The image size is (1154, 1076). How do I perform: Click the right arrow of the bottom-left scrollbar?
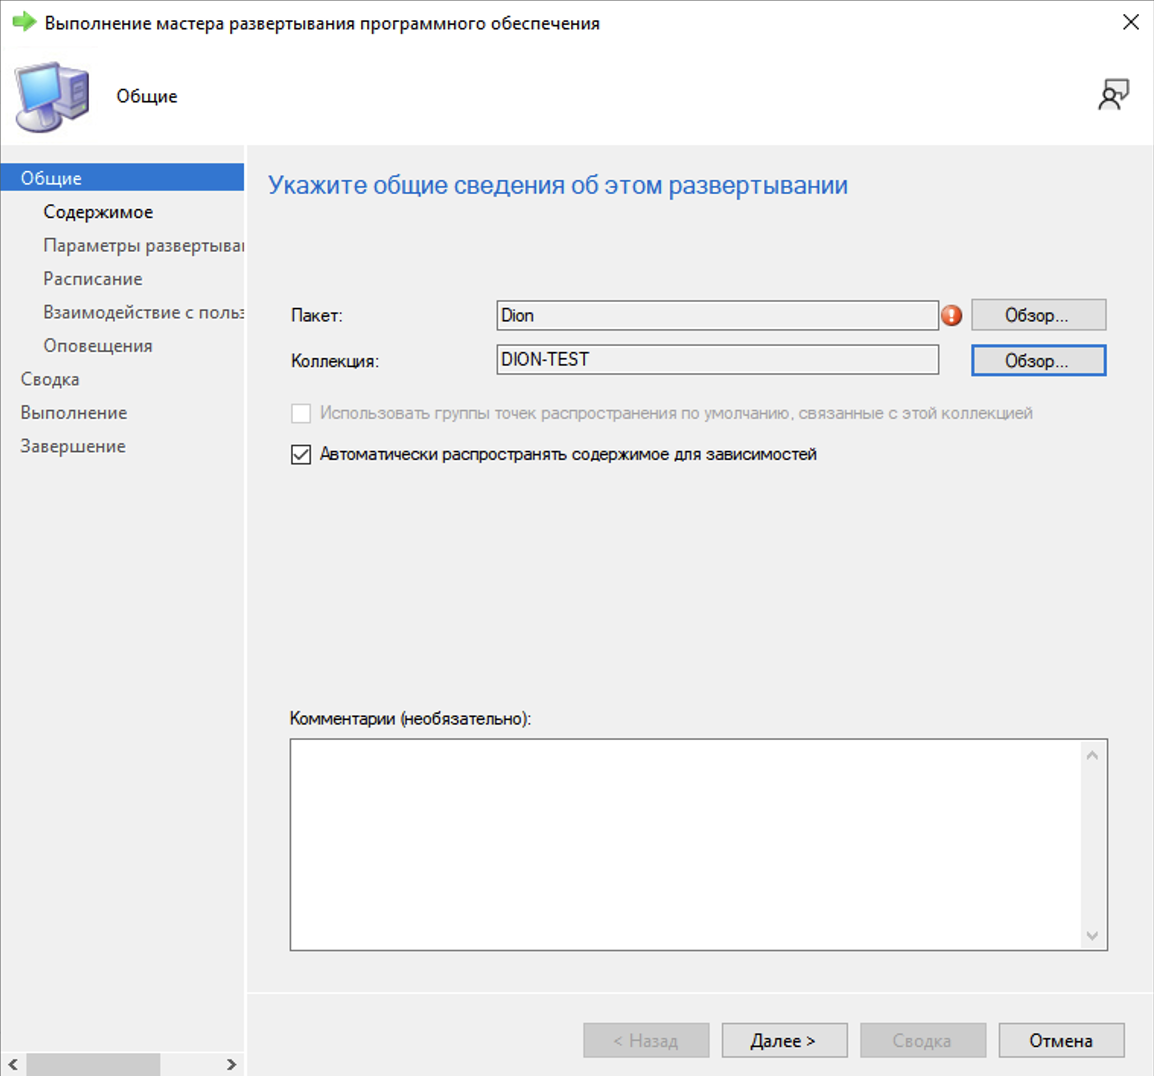point(232,1066)
